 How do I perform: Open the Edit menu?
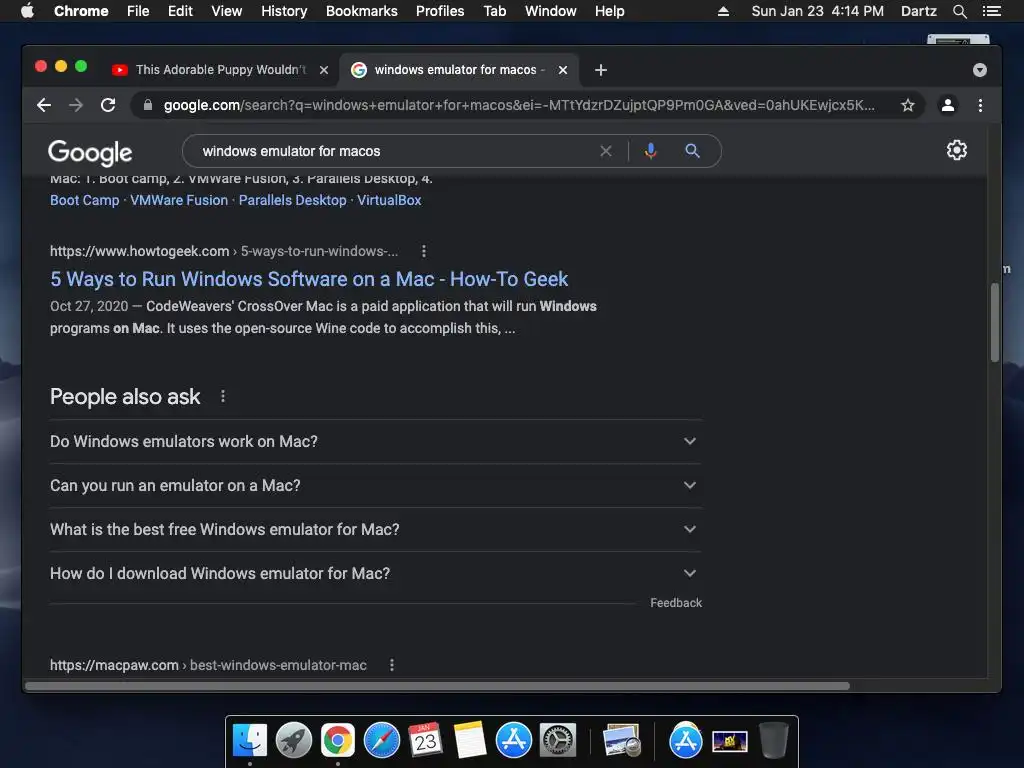pyautogui.click(x=180, y=11)
